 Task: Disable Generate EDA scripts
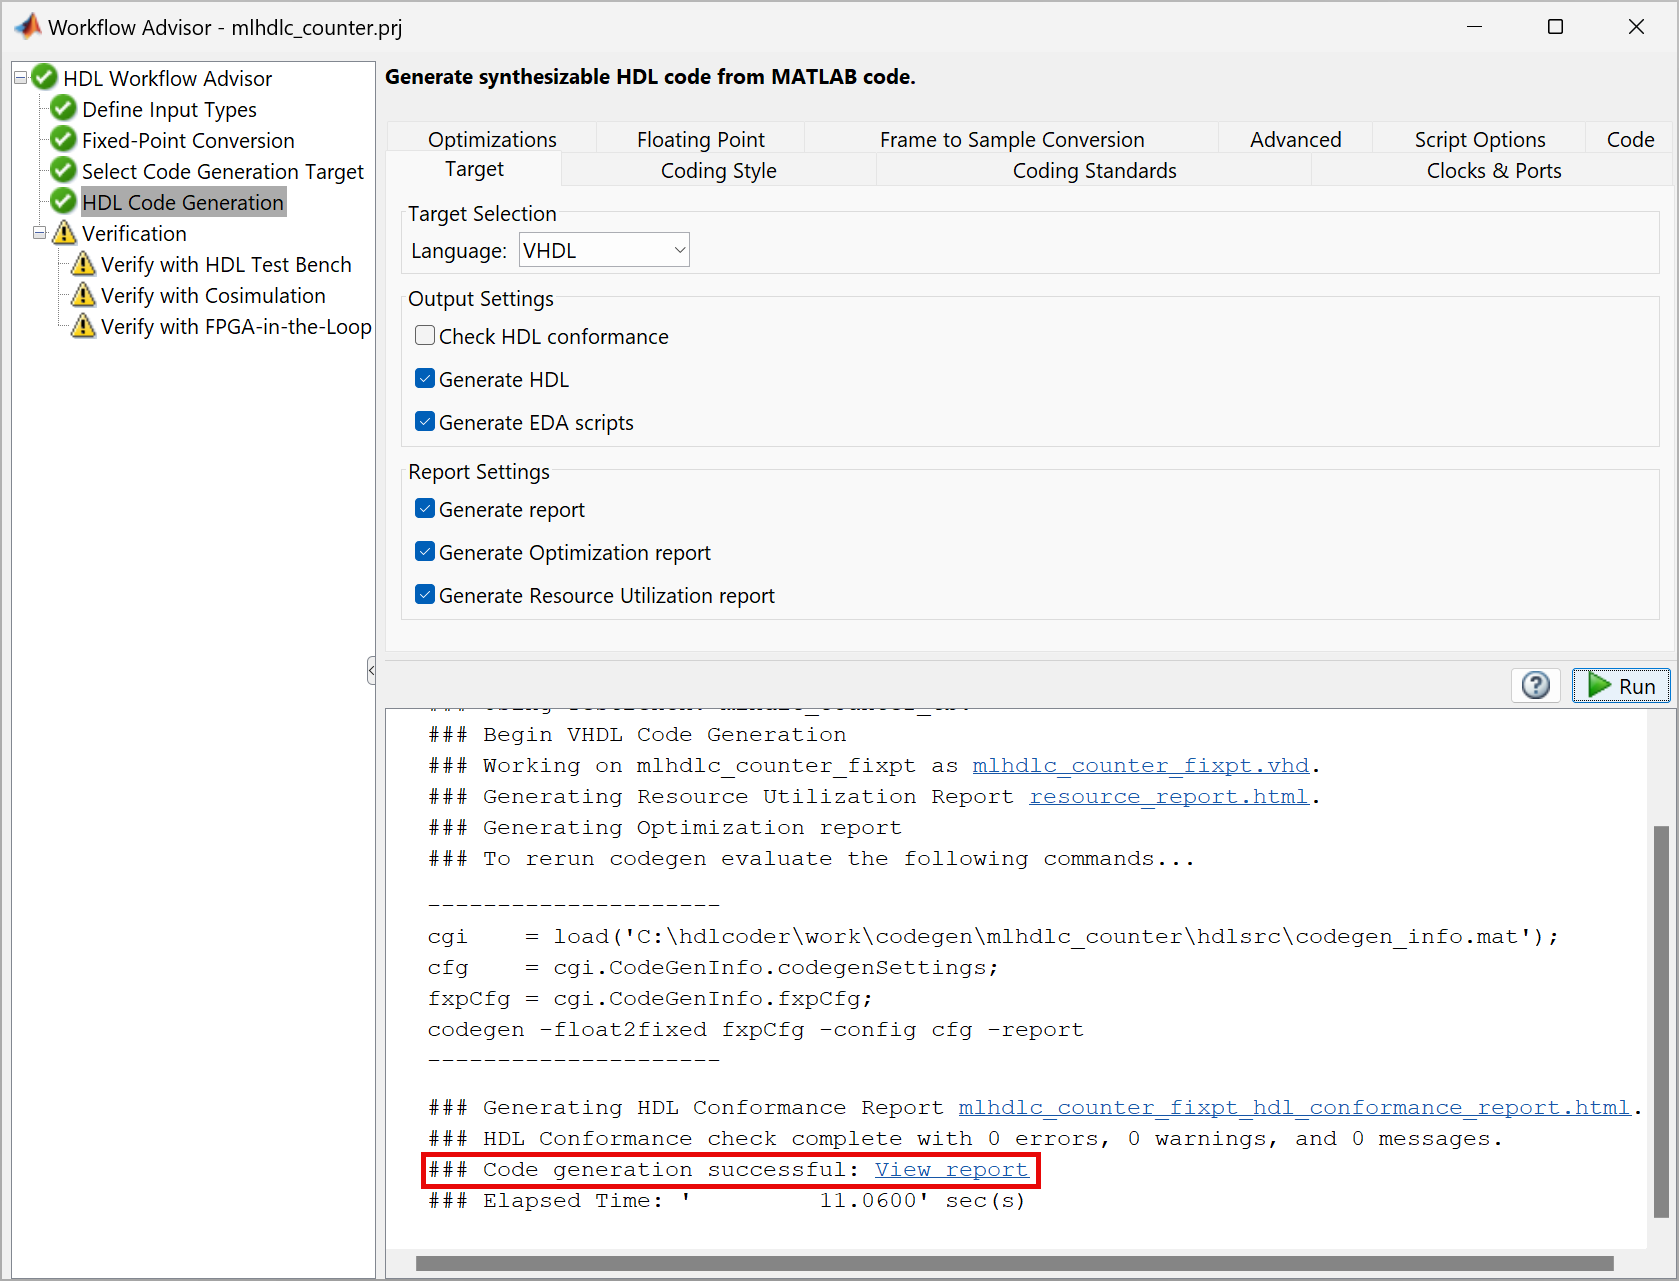[x=425, y=421]
